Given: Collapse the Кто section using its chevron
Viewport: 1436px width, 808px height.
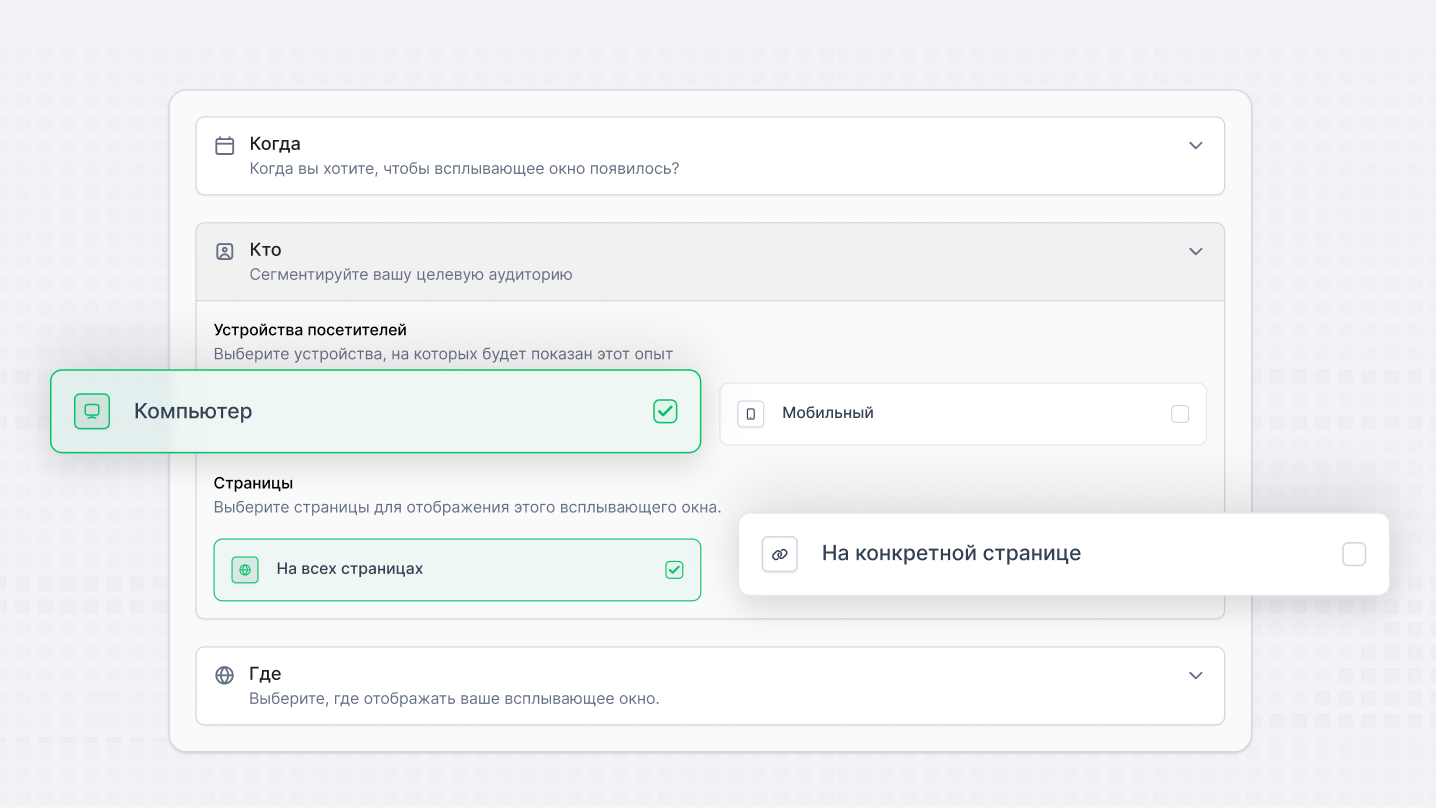Looking at the screenshot, I should (x=1195, y=252).
